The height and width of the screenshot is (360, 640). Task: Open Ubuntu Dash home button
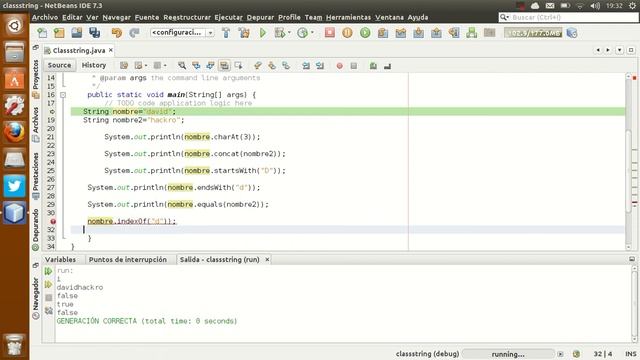coord(14,26)
